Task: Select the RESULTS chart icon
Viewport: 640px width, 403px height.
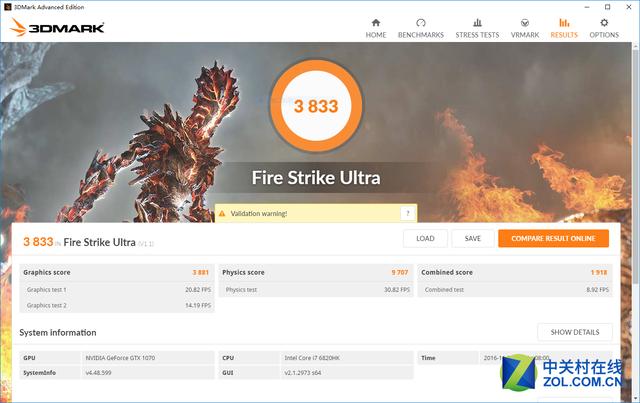Action: (x=564, y=22)
